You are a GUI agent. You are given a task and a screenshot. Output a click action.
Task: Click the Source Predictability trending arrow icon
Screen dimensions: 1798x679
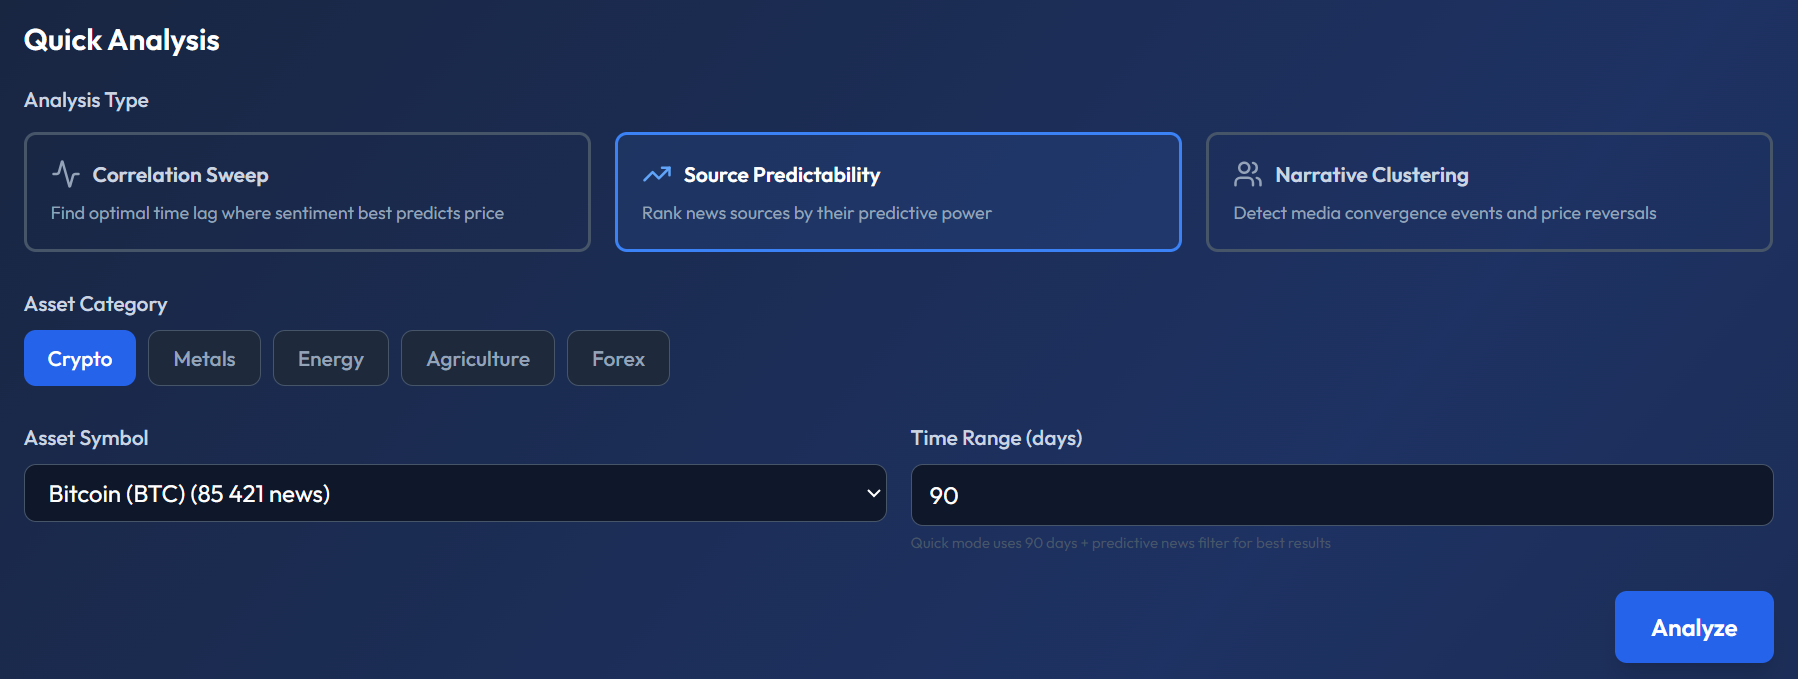(x=655, y=173)
